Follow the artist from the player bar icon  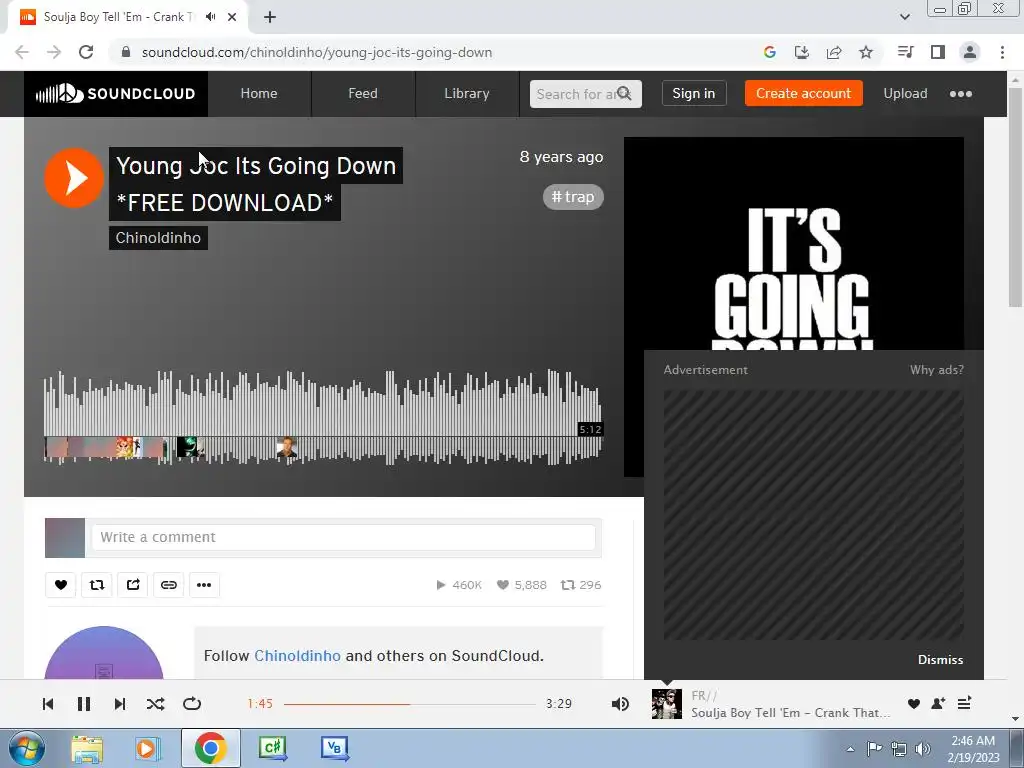click(938, 703)
